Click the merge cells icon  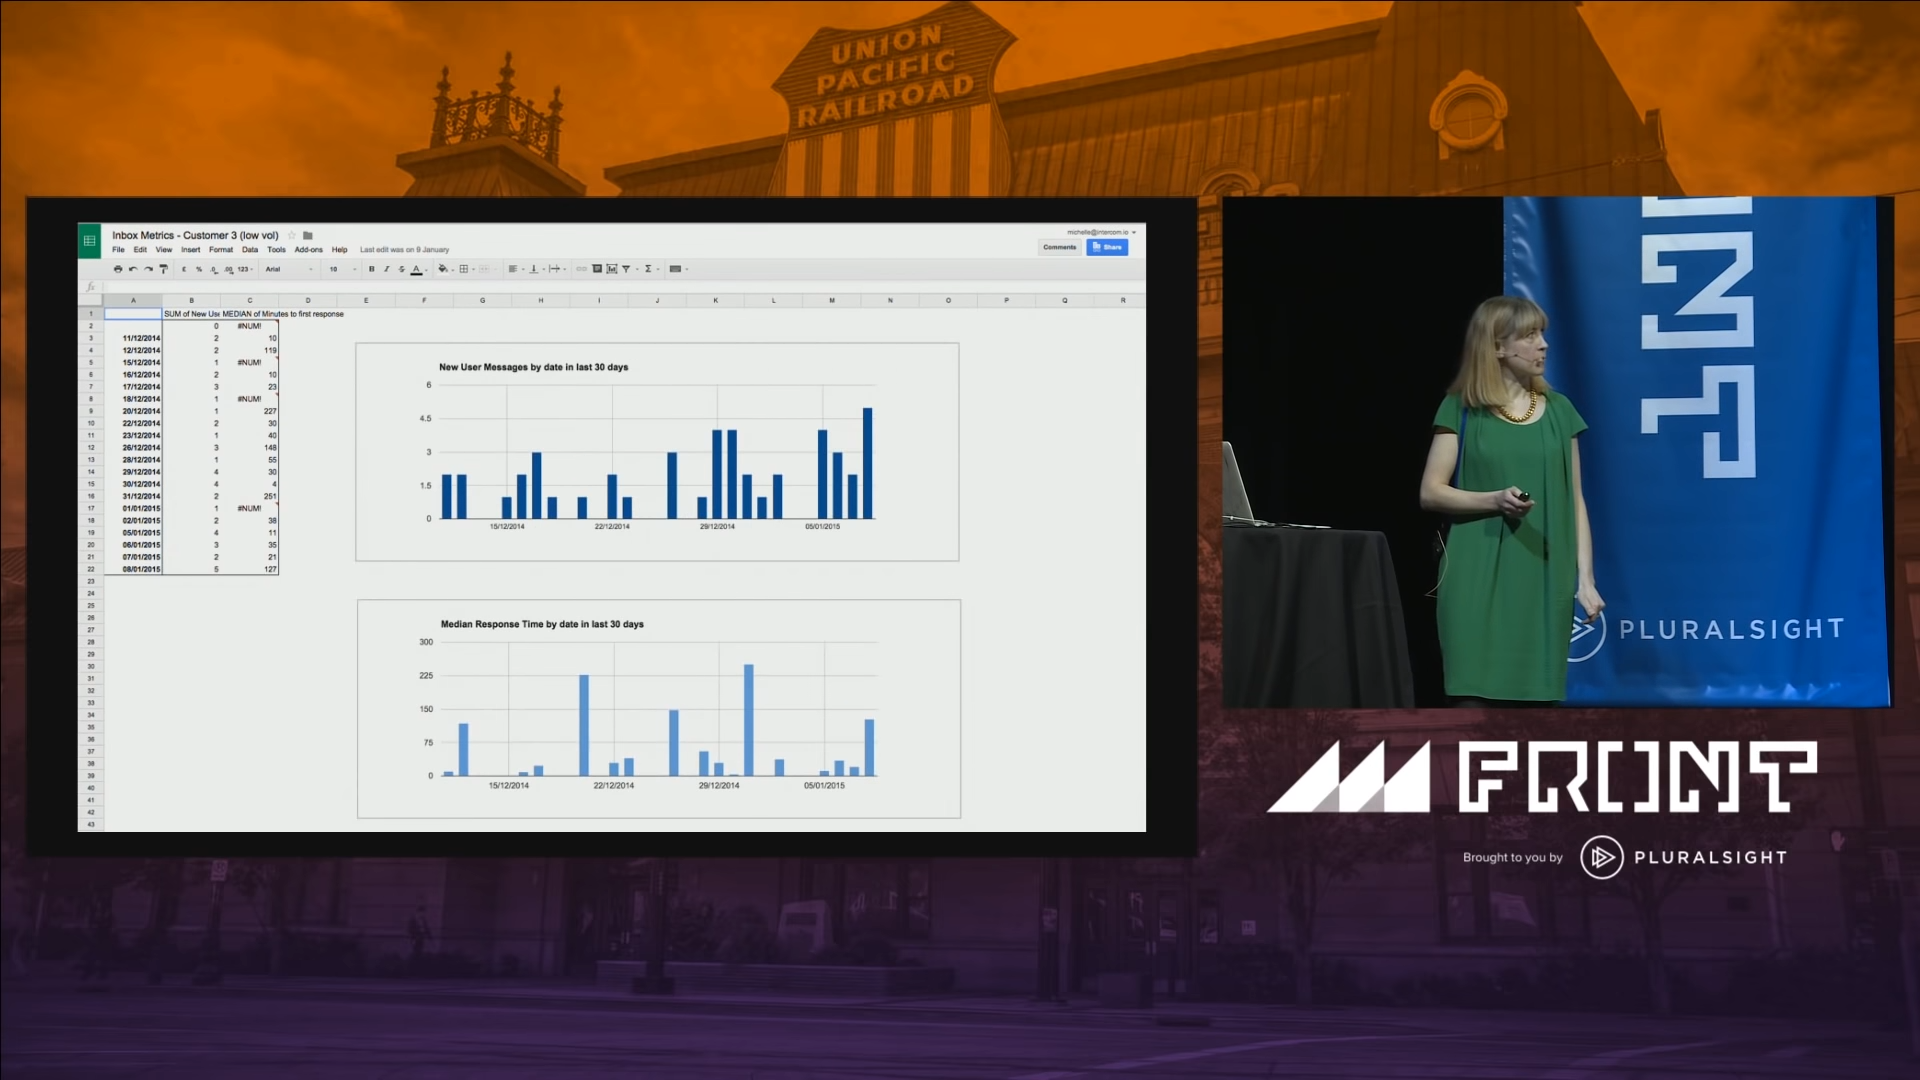pyautogui.click(x=485, y=269)
